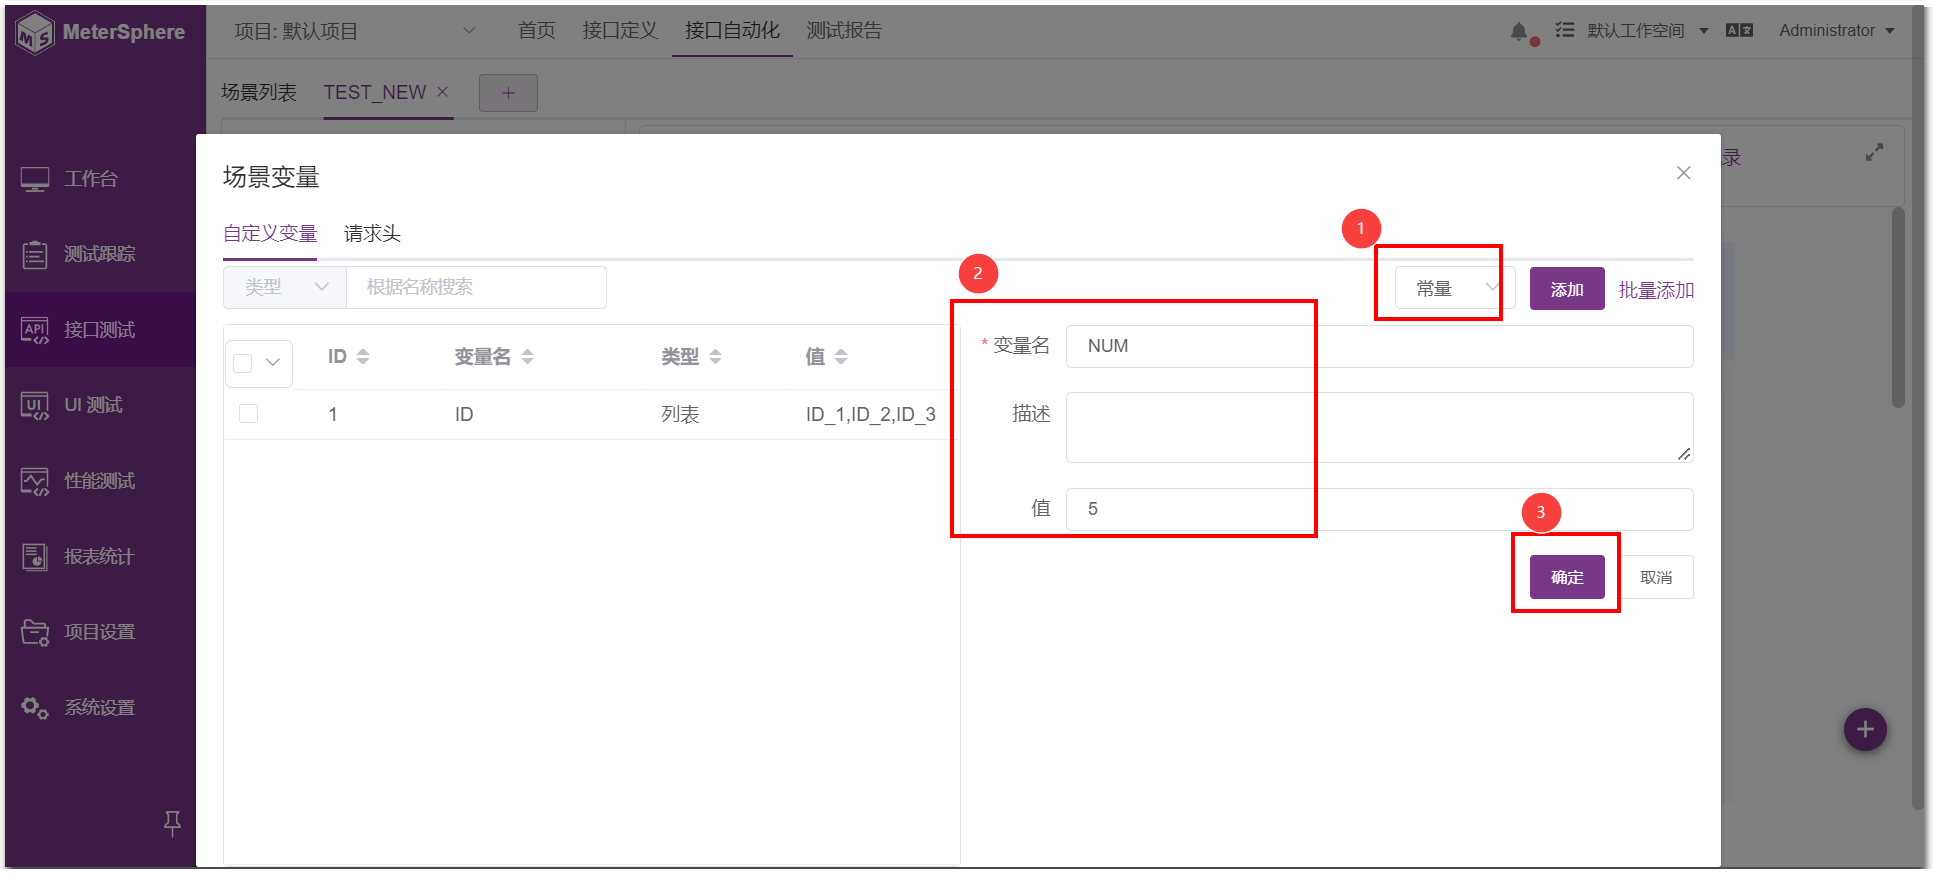Screen dimensions: 1933x876
Task: Go to 首页 in top menu
Action: pos(537,31)
